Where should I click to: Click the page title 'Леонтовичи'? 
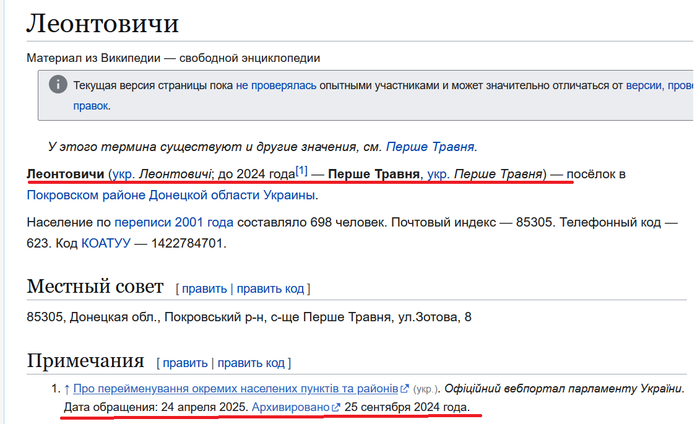(x=103, y=23)
